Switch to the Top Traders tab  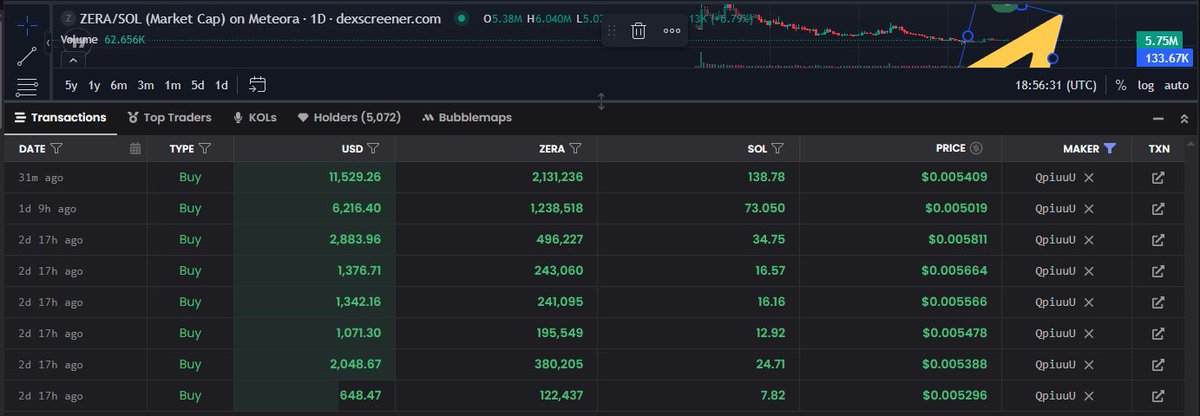(x=170, y=117)
